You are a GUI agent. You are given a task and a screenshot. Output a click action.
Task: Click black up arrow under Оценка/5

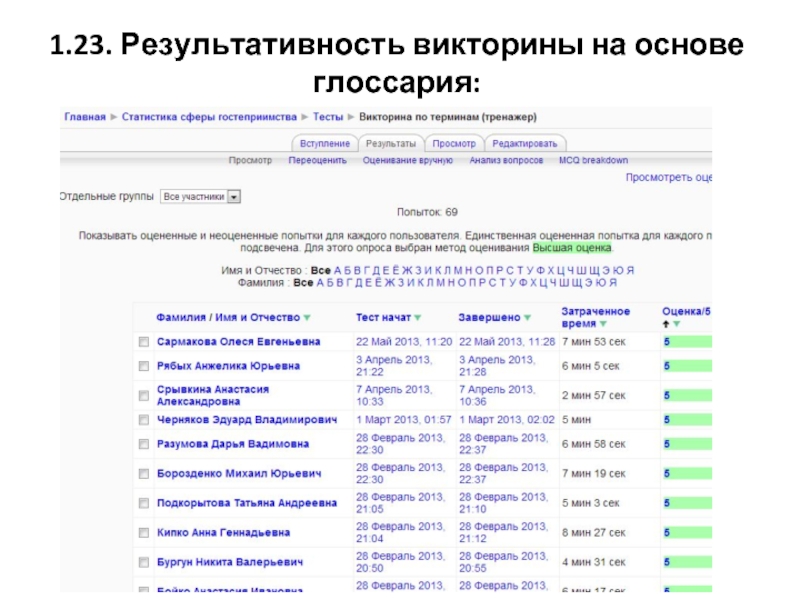click(666, 324)
